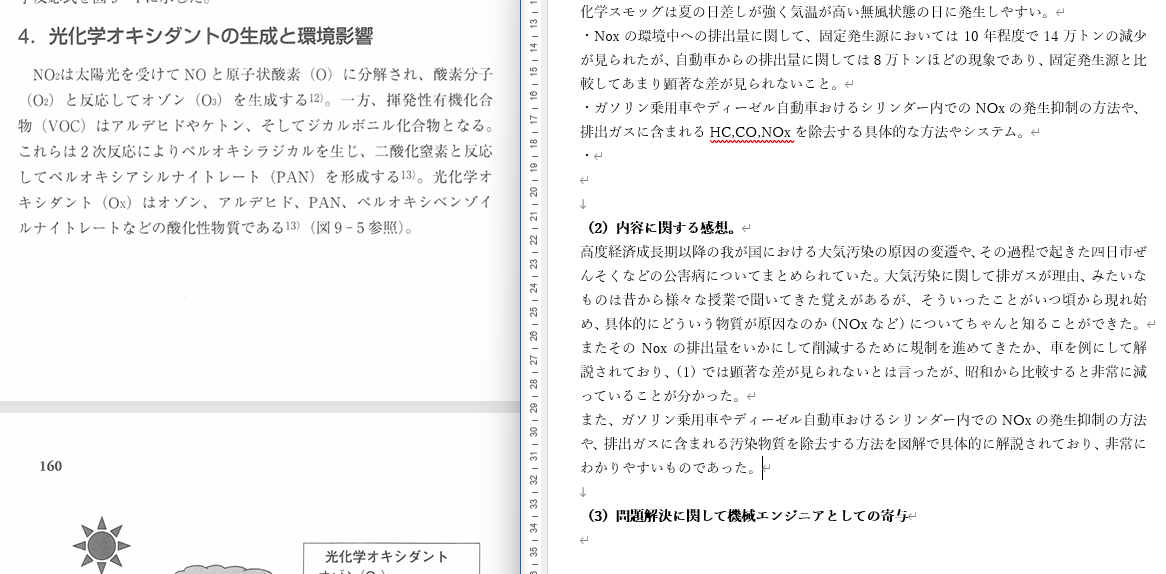Click page number '160' in the PDF
Viewport: 1166px width, 574px height.
[x=51, y=466]
